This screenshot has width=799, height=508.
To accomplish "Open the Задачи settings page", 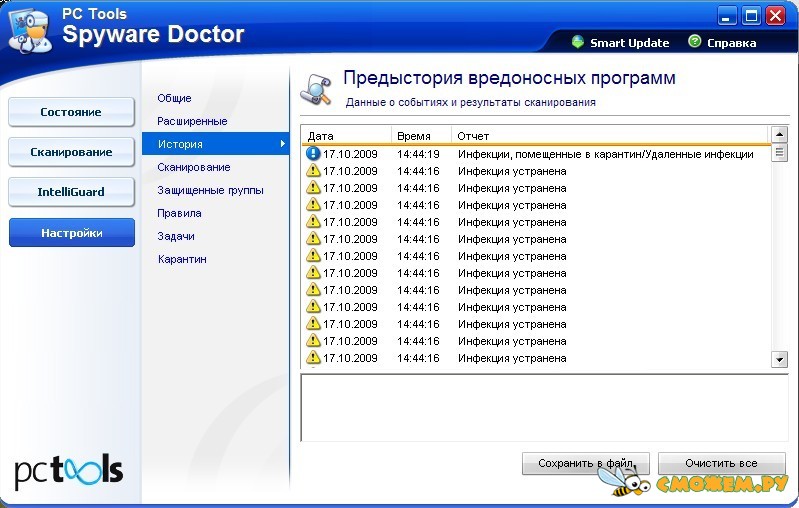I will tap(176, 236).
